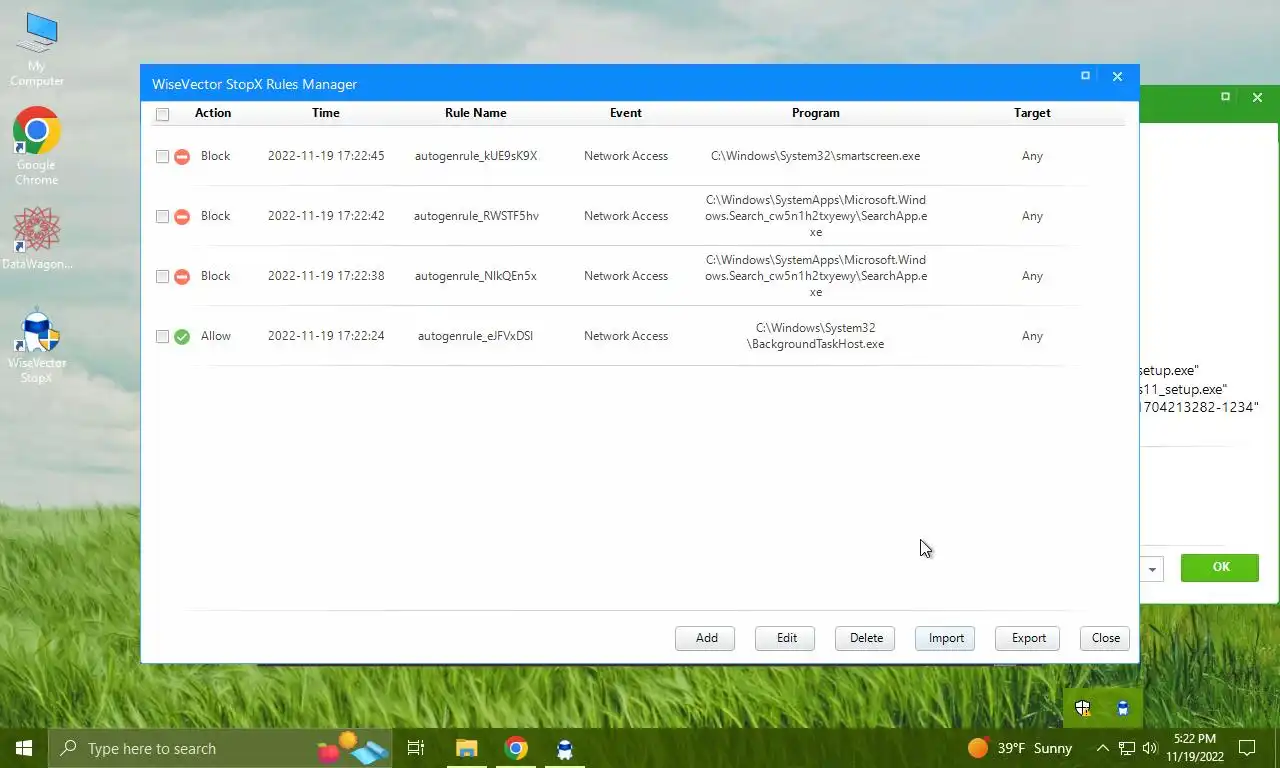Click the green OK button
The width and height of the screenshot is (1280, 768).
click(1220, 567)
